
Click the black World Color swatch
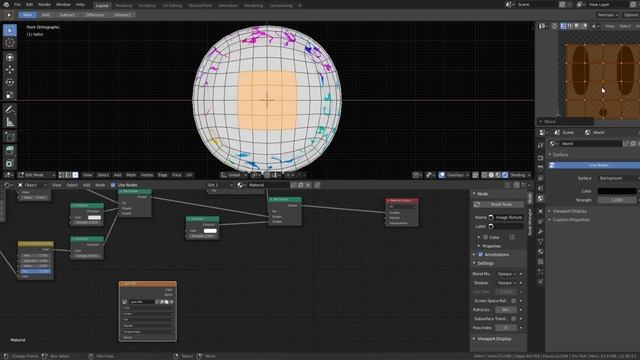tap(617, 191)
